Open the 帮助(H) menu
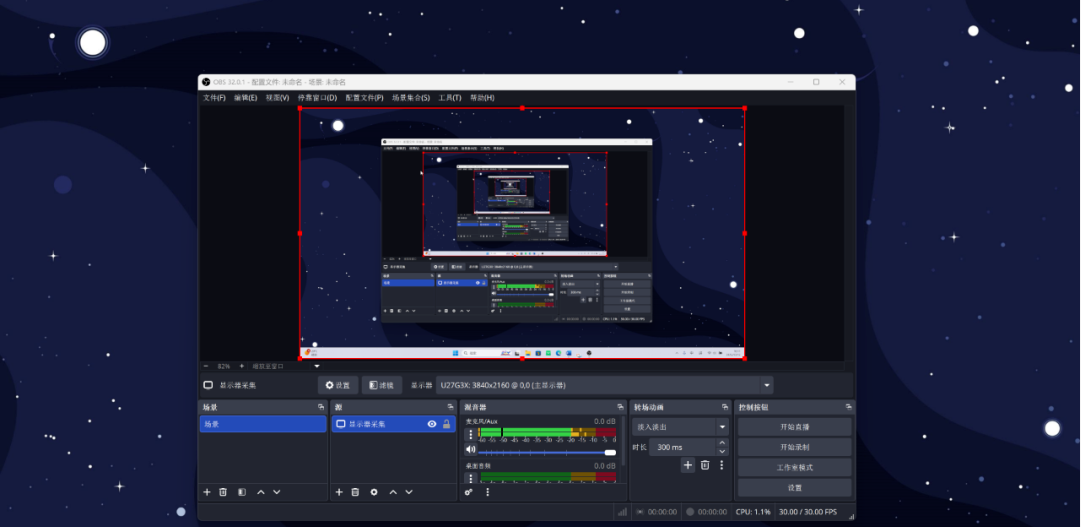This screenshot has height=527, width=1081. [x=482, y=98]
